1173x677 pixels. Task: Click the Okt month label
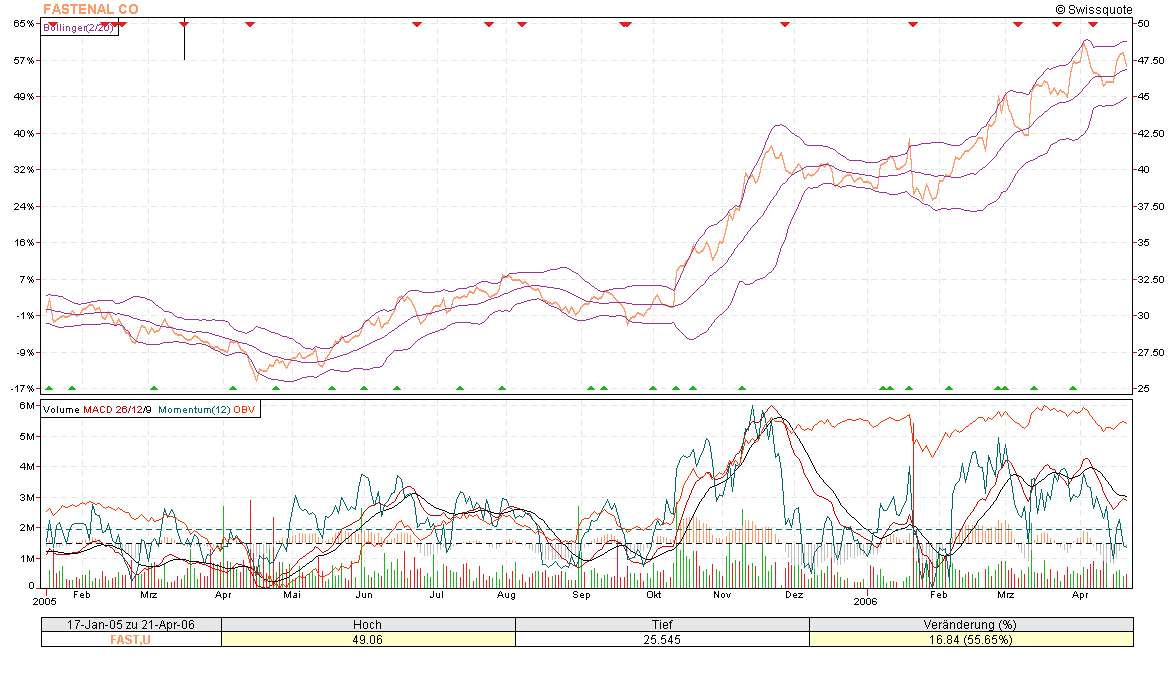(654, 595)
